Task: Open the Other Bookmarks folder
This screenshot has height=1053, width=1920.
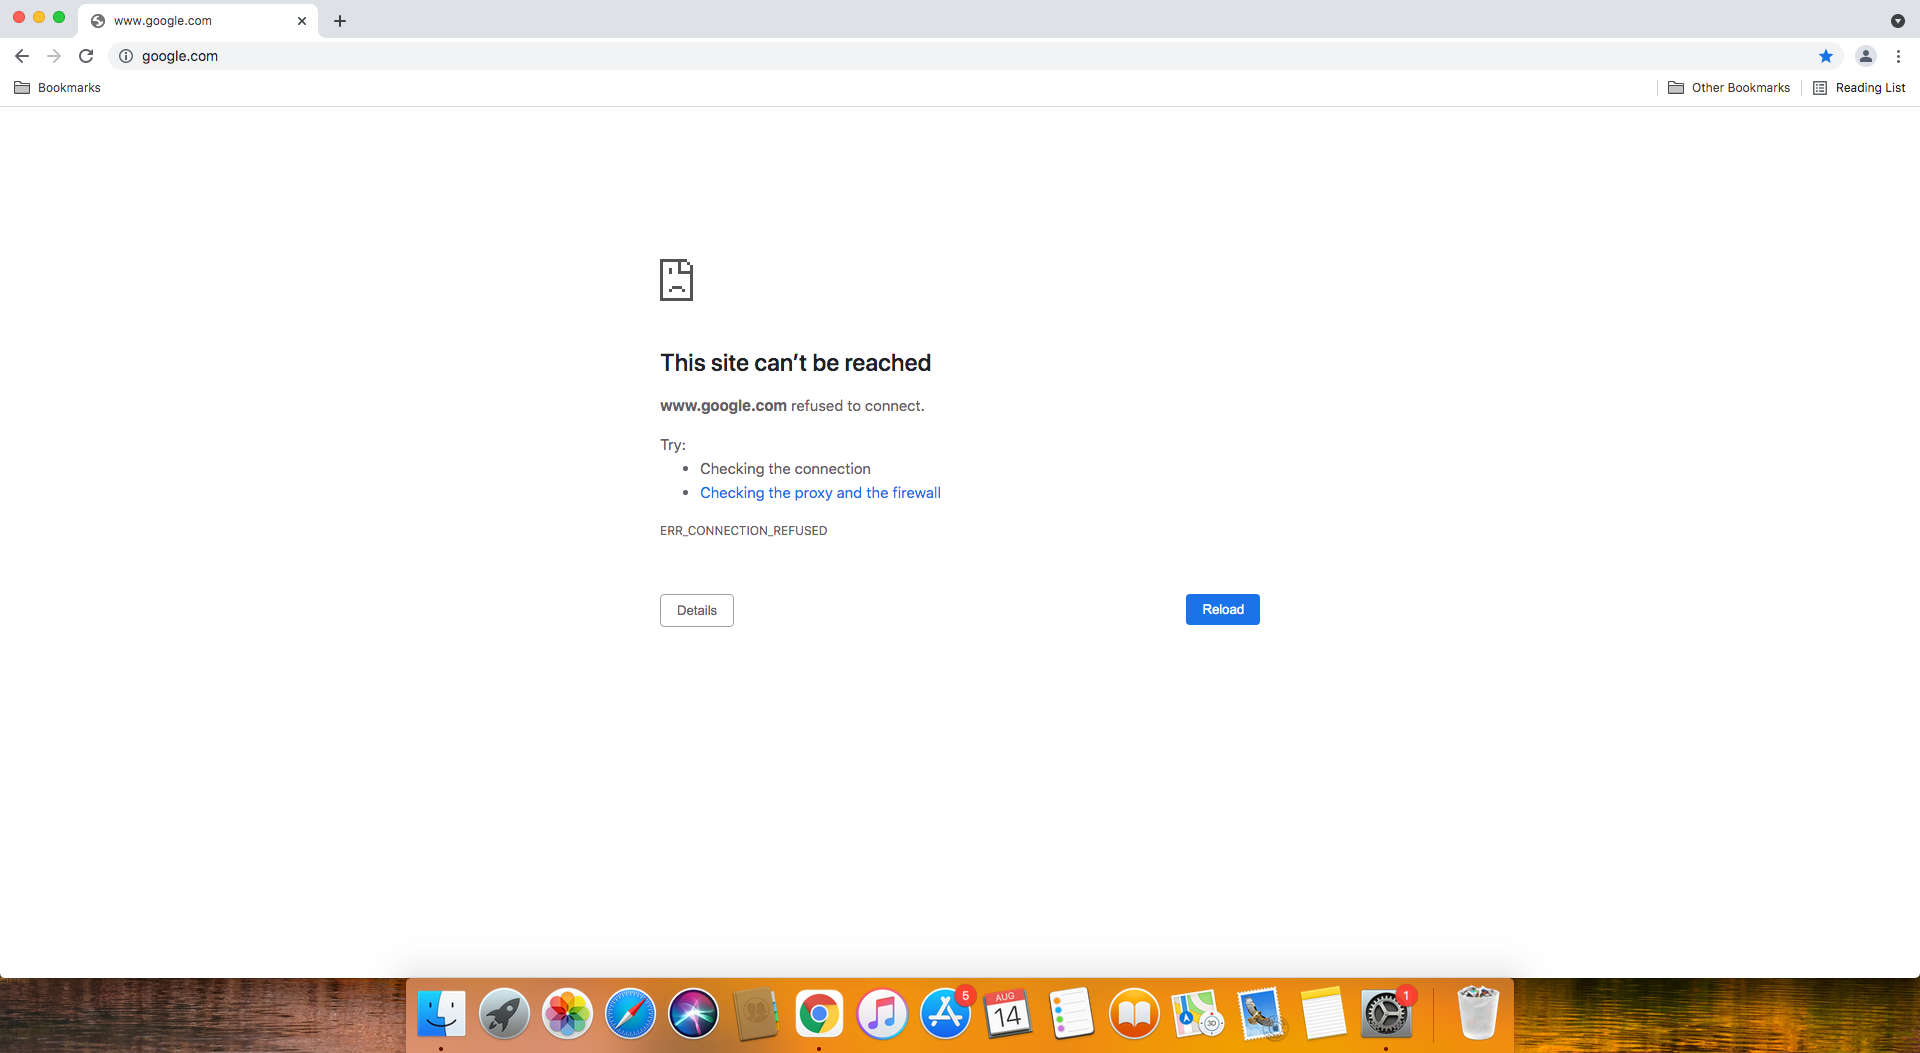Action: [1729, 88]
